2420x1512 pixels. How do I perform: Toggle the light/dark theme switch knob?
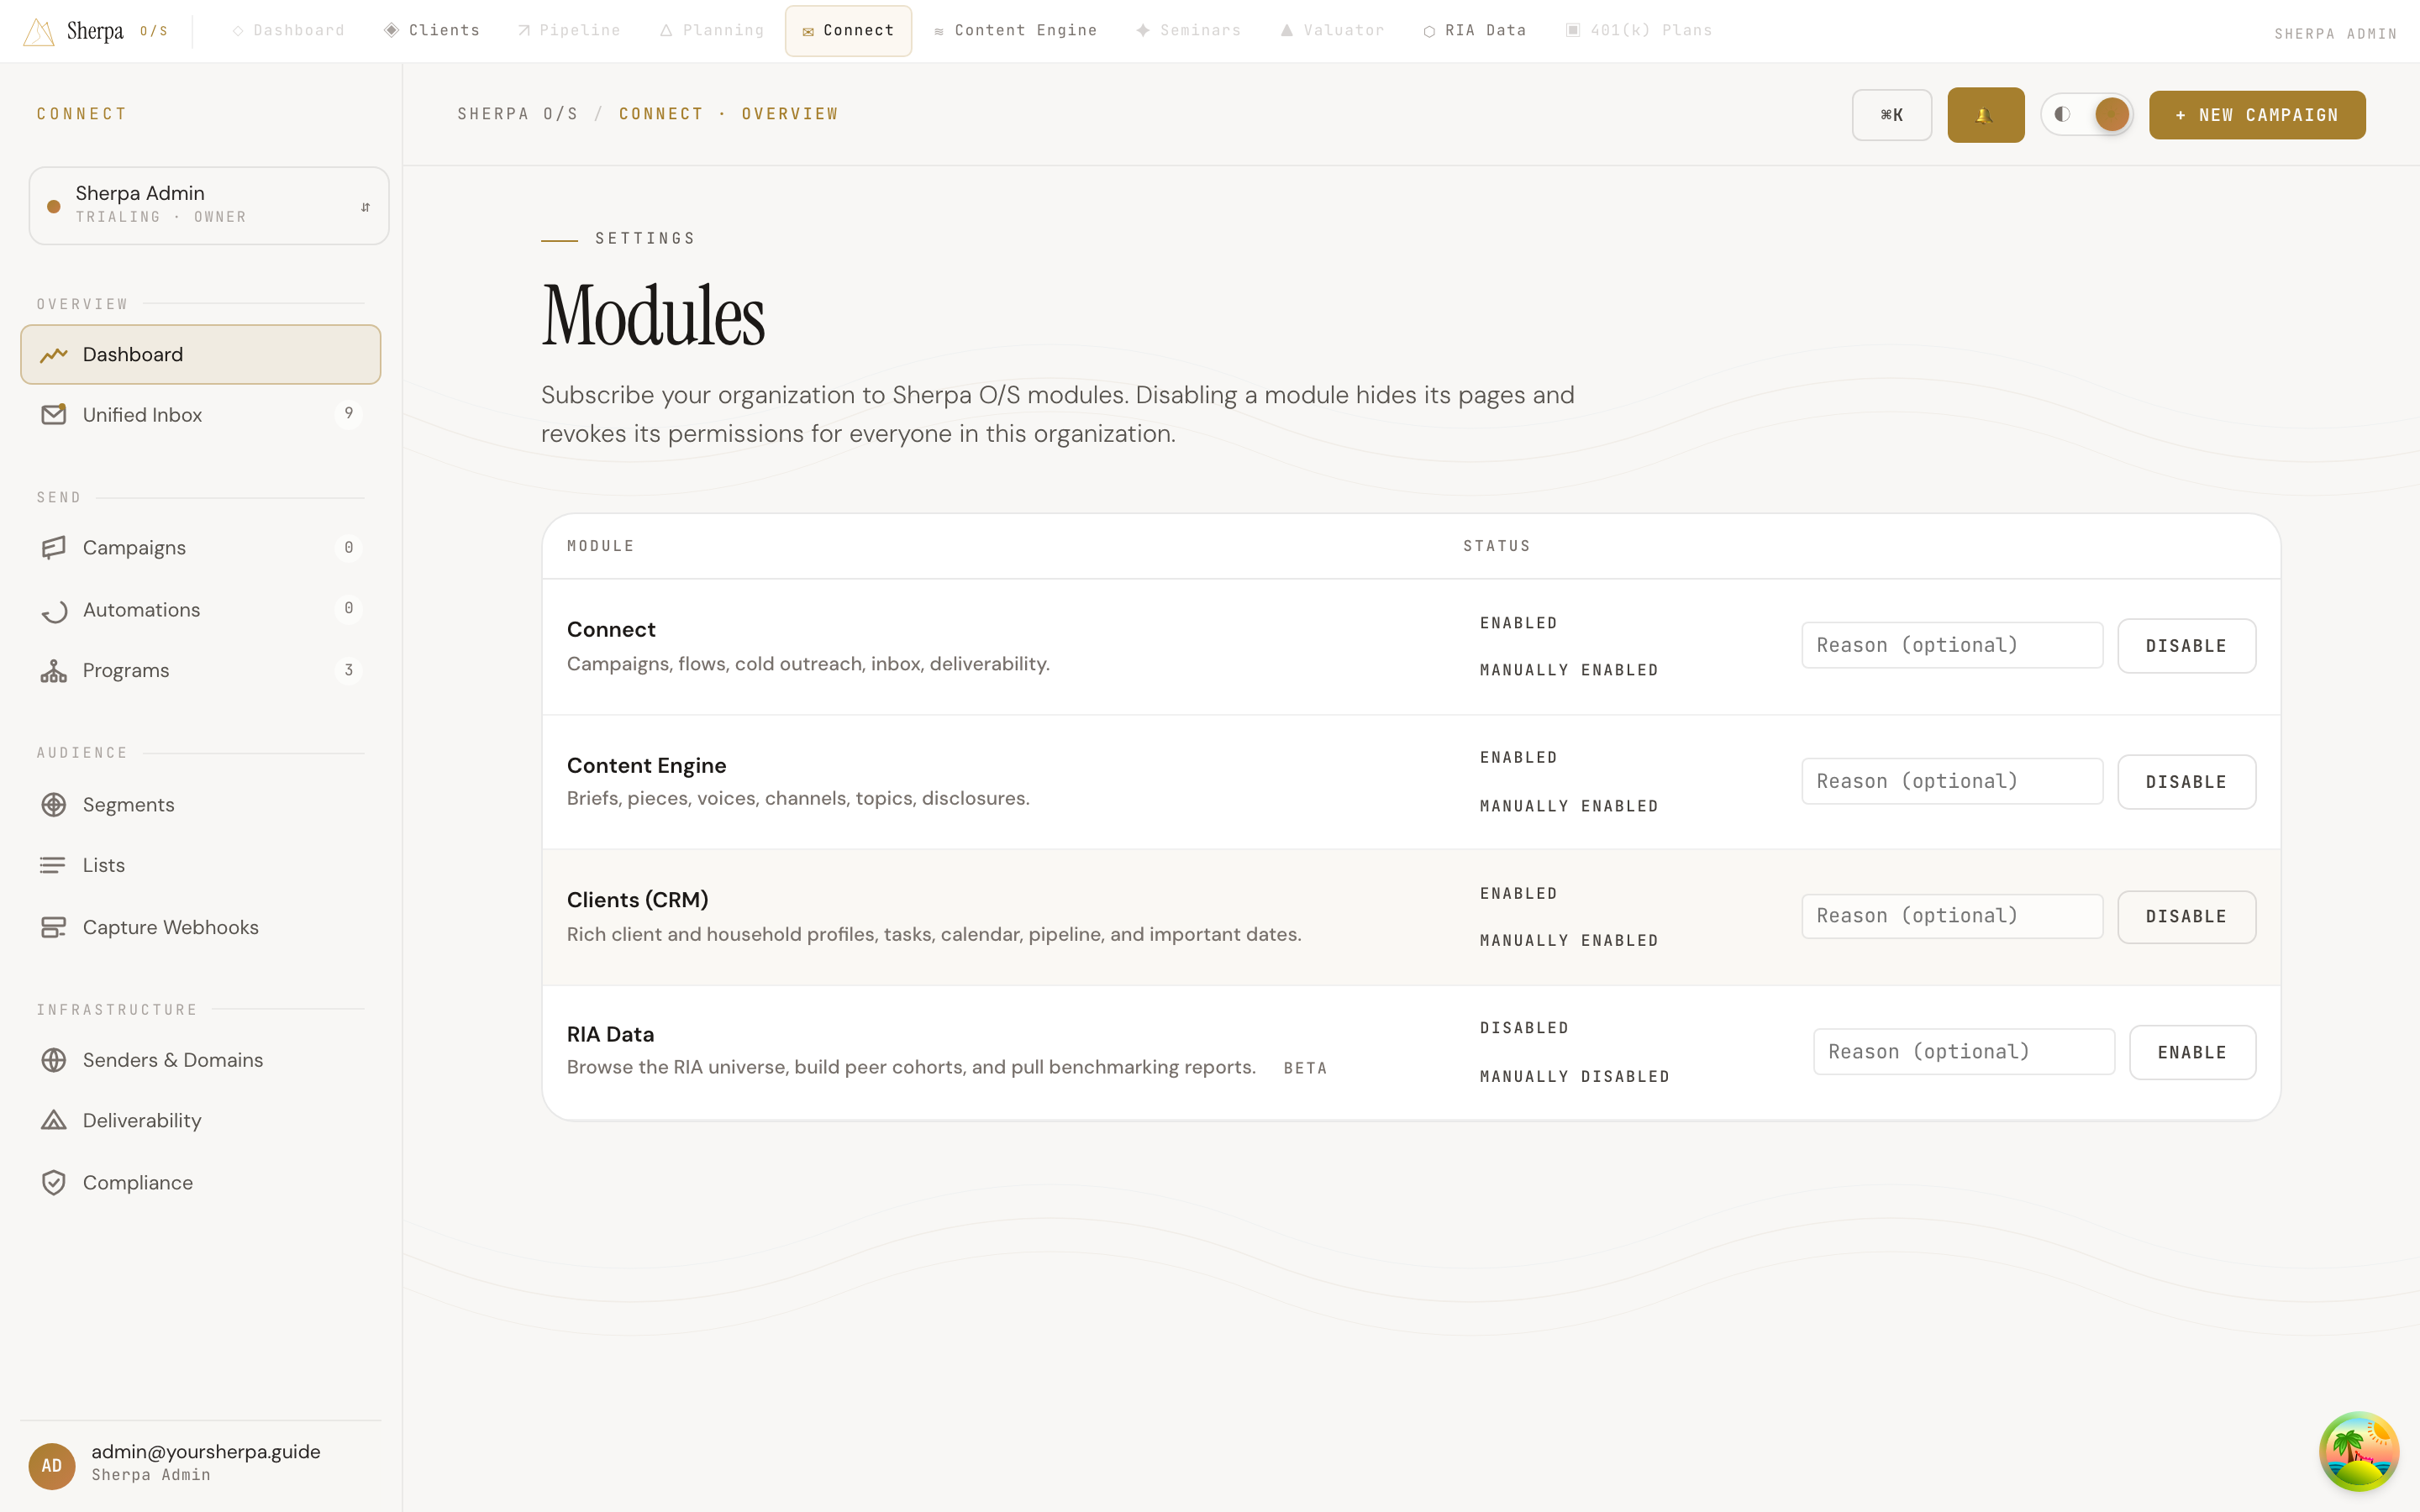2111,114
